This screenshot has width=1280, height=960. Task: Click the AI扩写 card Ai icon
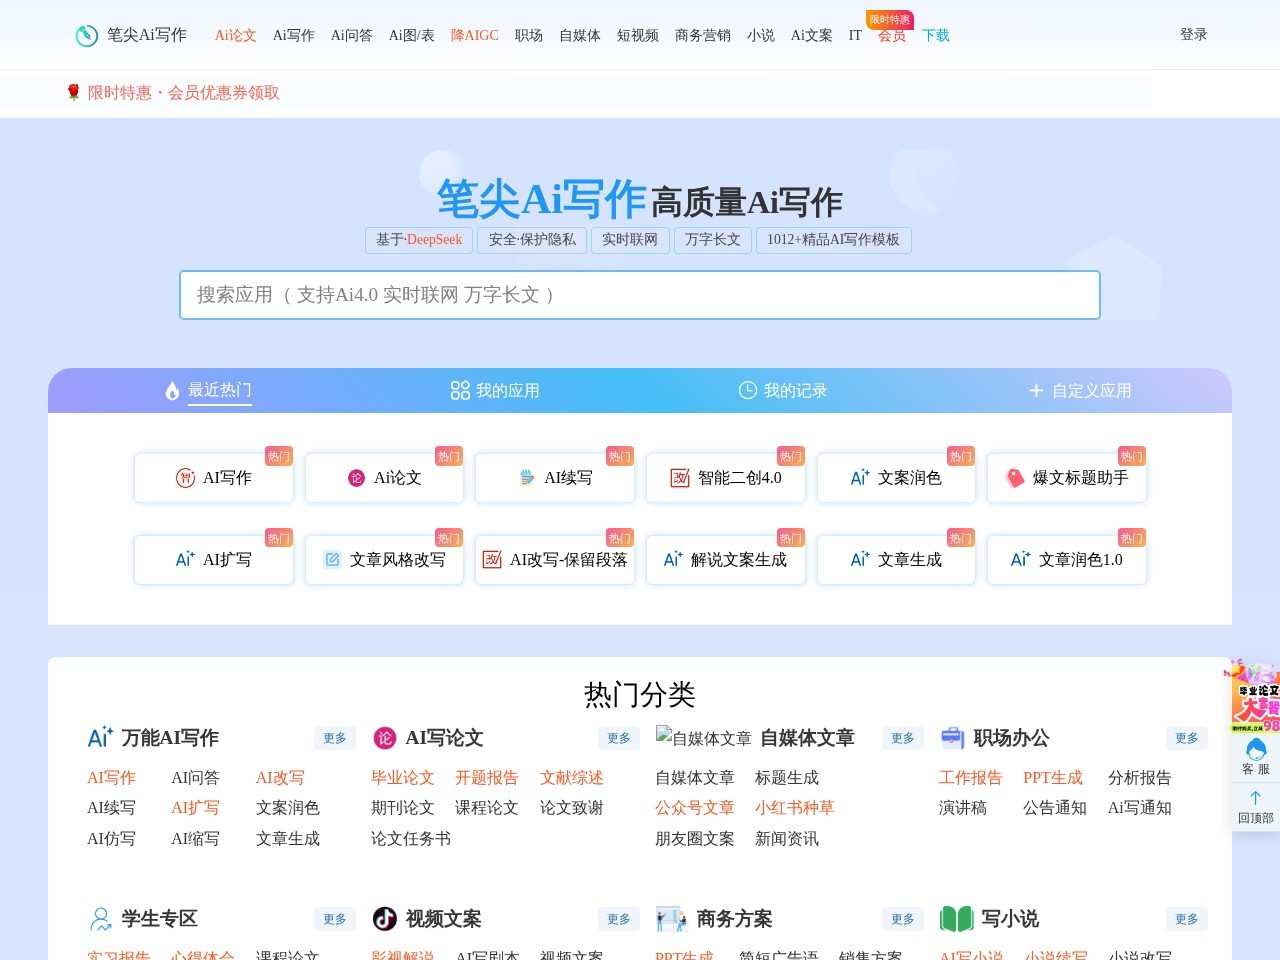coord(185,560)
